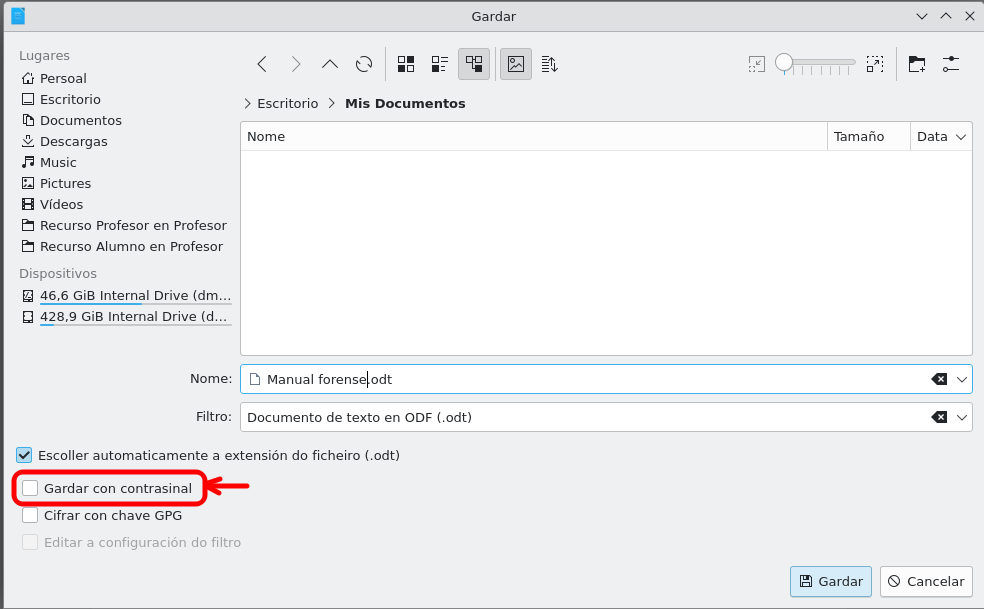Open Persoal home place
This screenshot has width=984, height=609.
54,78
